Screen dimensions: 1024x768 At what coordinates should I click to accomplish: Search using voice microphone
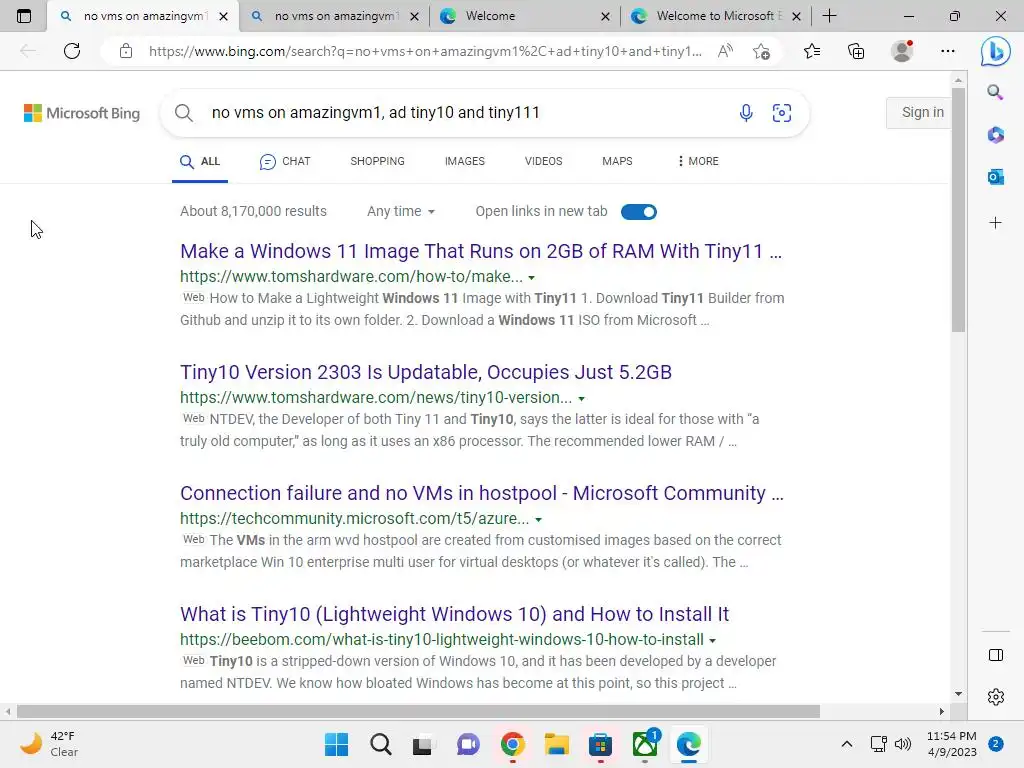[746, 113]
